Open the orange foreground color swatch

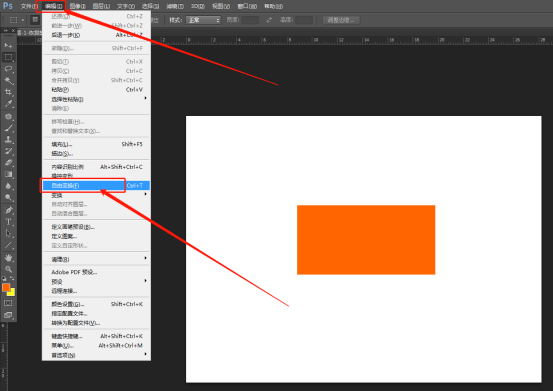(x=6, y=288)
